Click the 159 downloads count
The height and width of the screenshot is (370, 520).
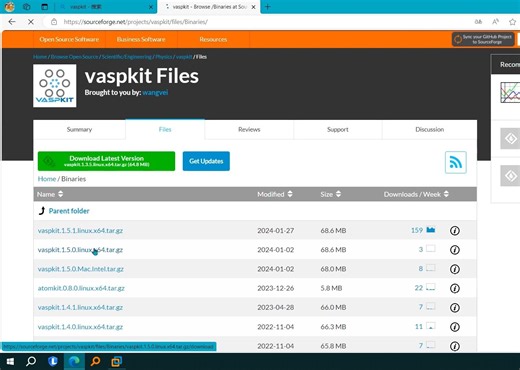(x=417, y=230)
